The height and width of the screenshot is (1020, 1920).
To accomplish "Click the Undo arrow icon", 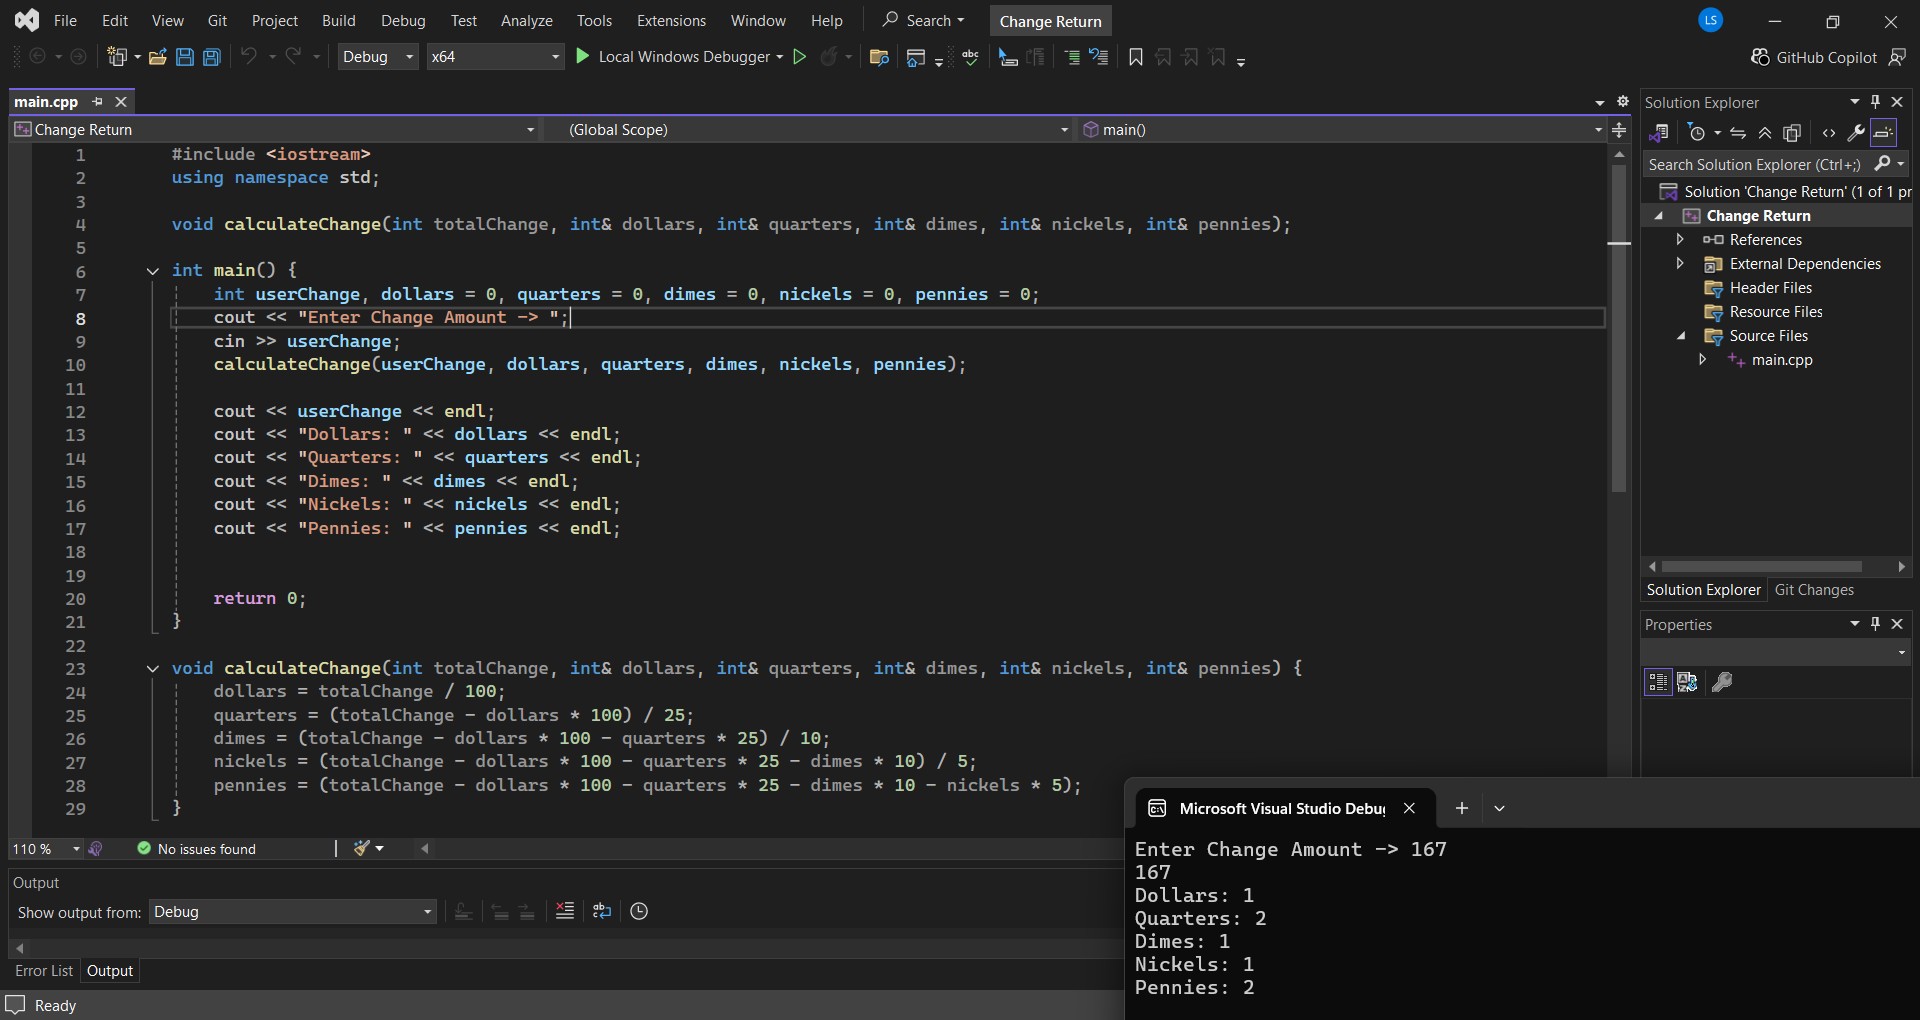I will point(249,57).
